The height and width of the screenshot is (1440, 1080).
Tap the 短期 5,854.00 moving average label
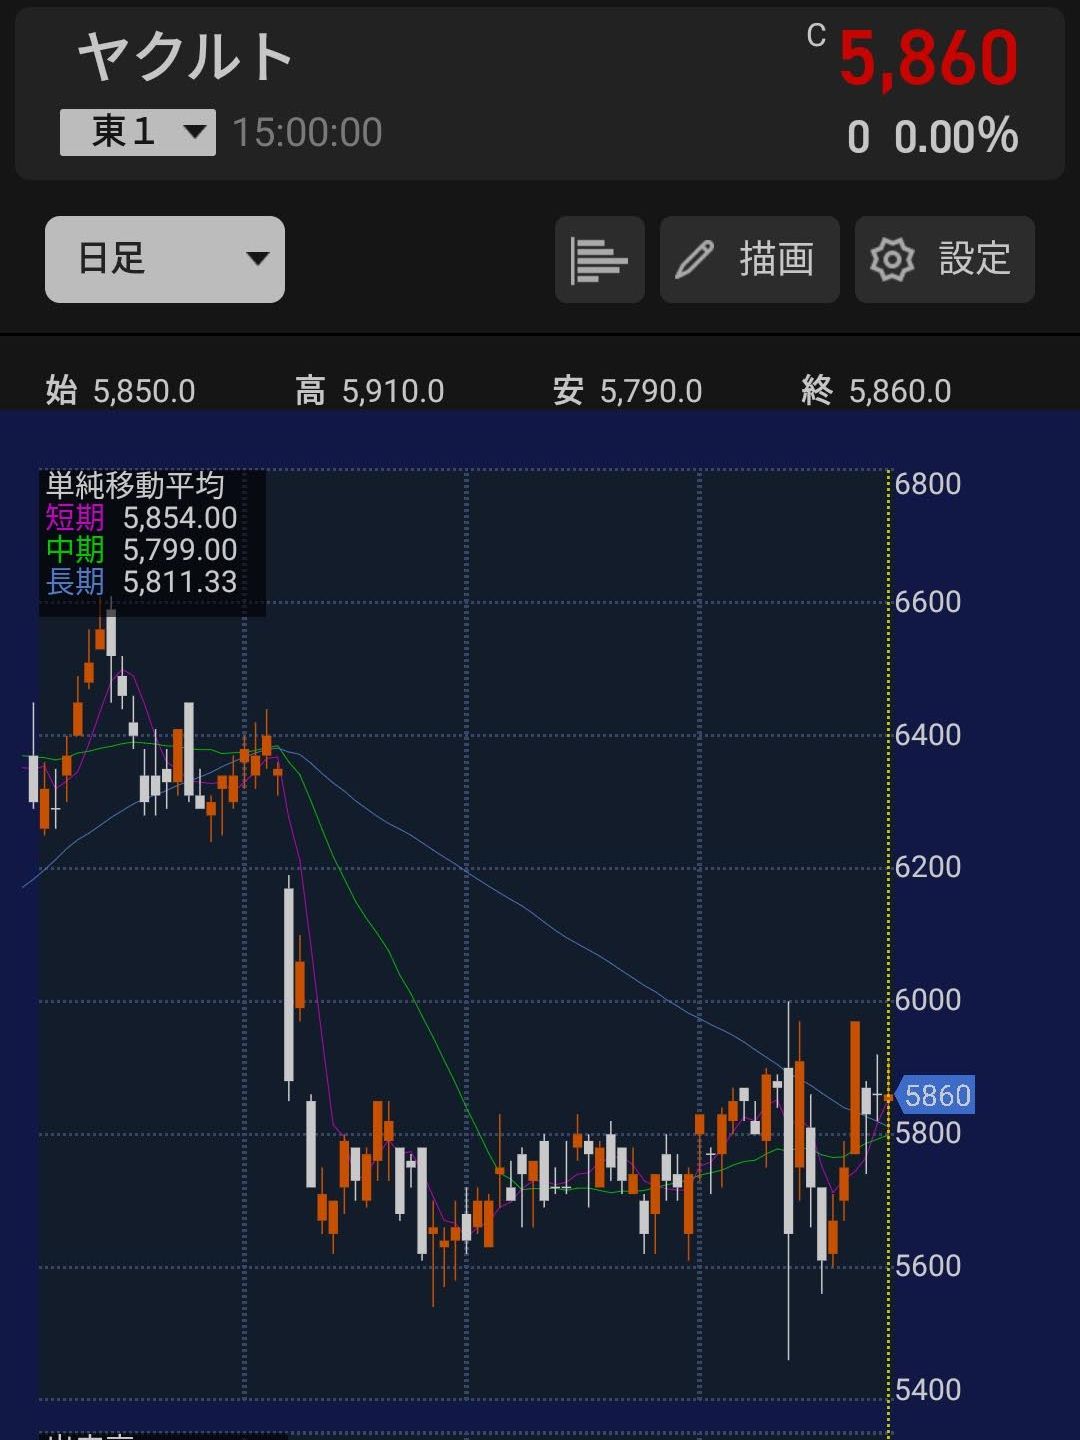pos(141,518)
